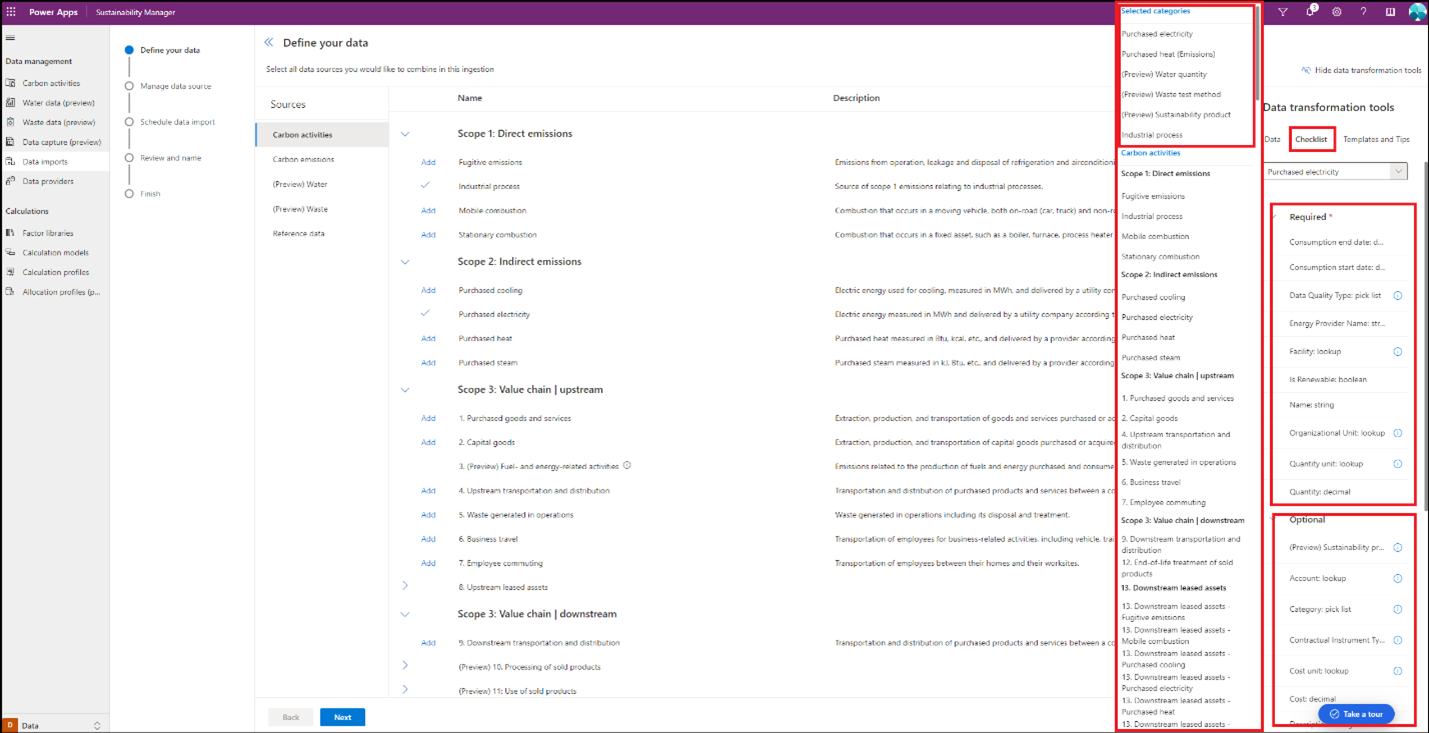
Task: Click the Back button
Action: [x=291, y=717]
